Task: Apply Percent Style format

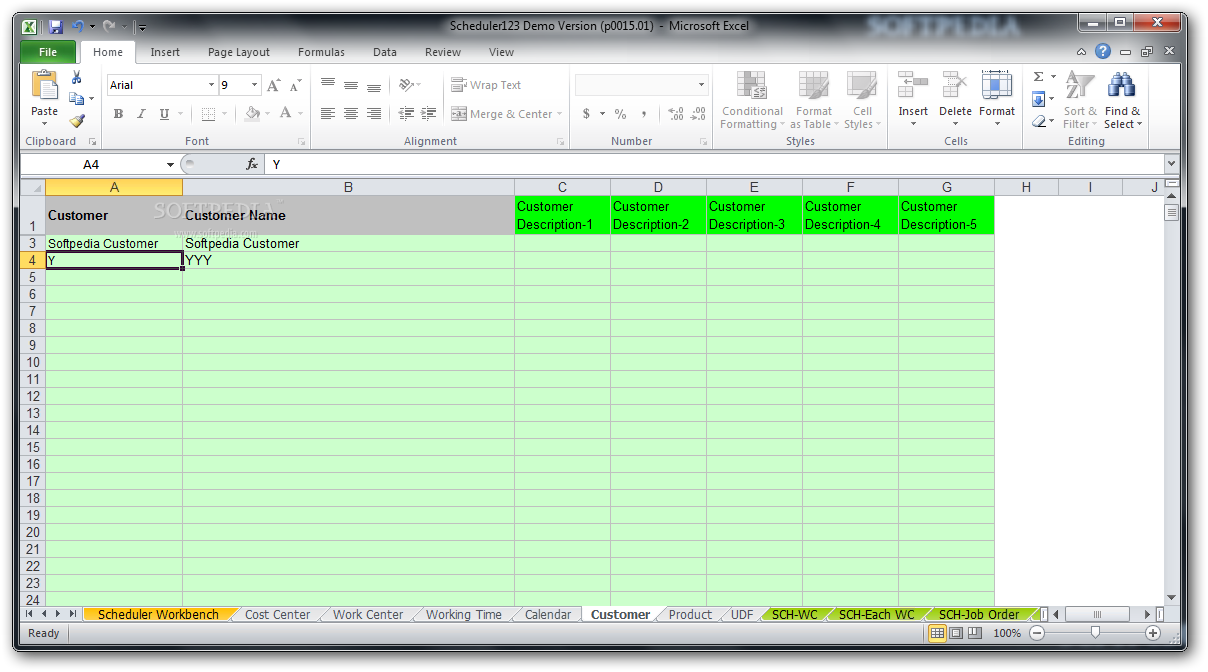Action: pos(620,114)
